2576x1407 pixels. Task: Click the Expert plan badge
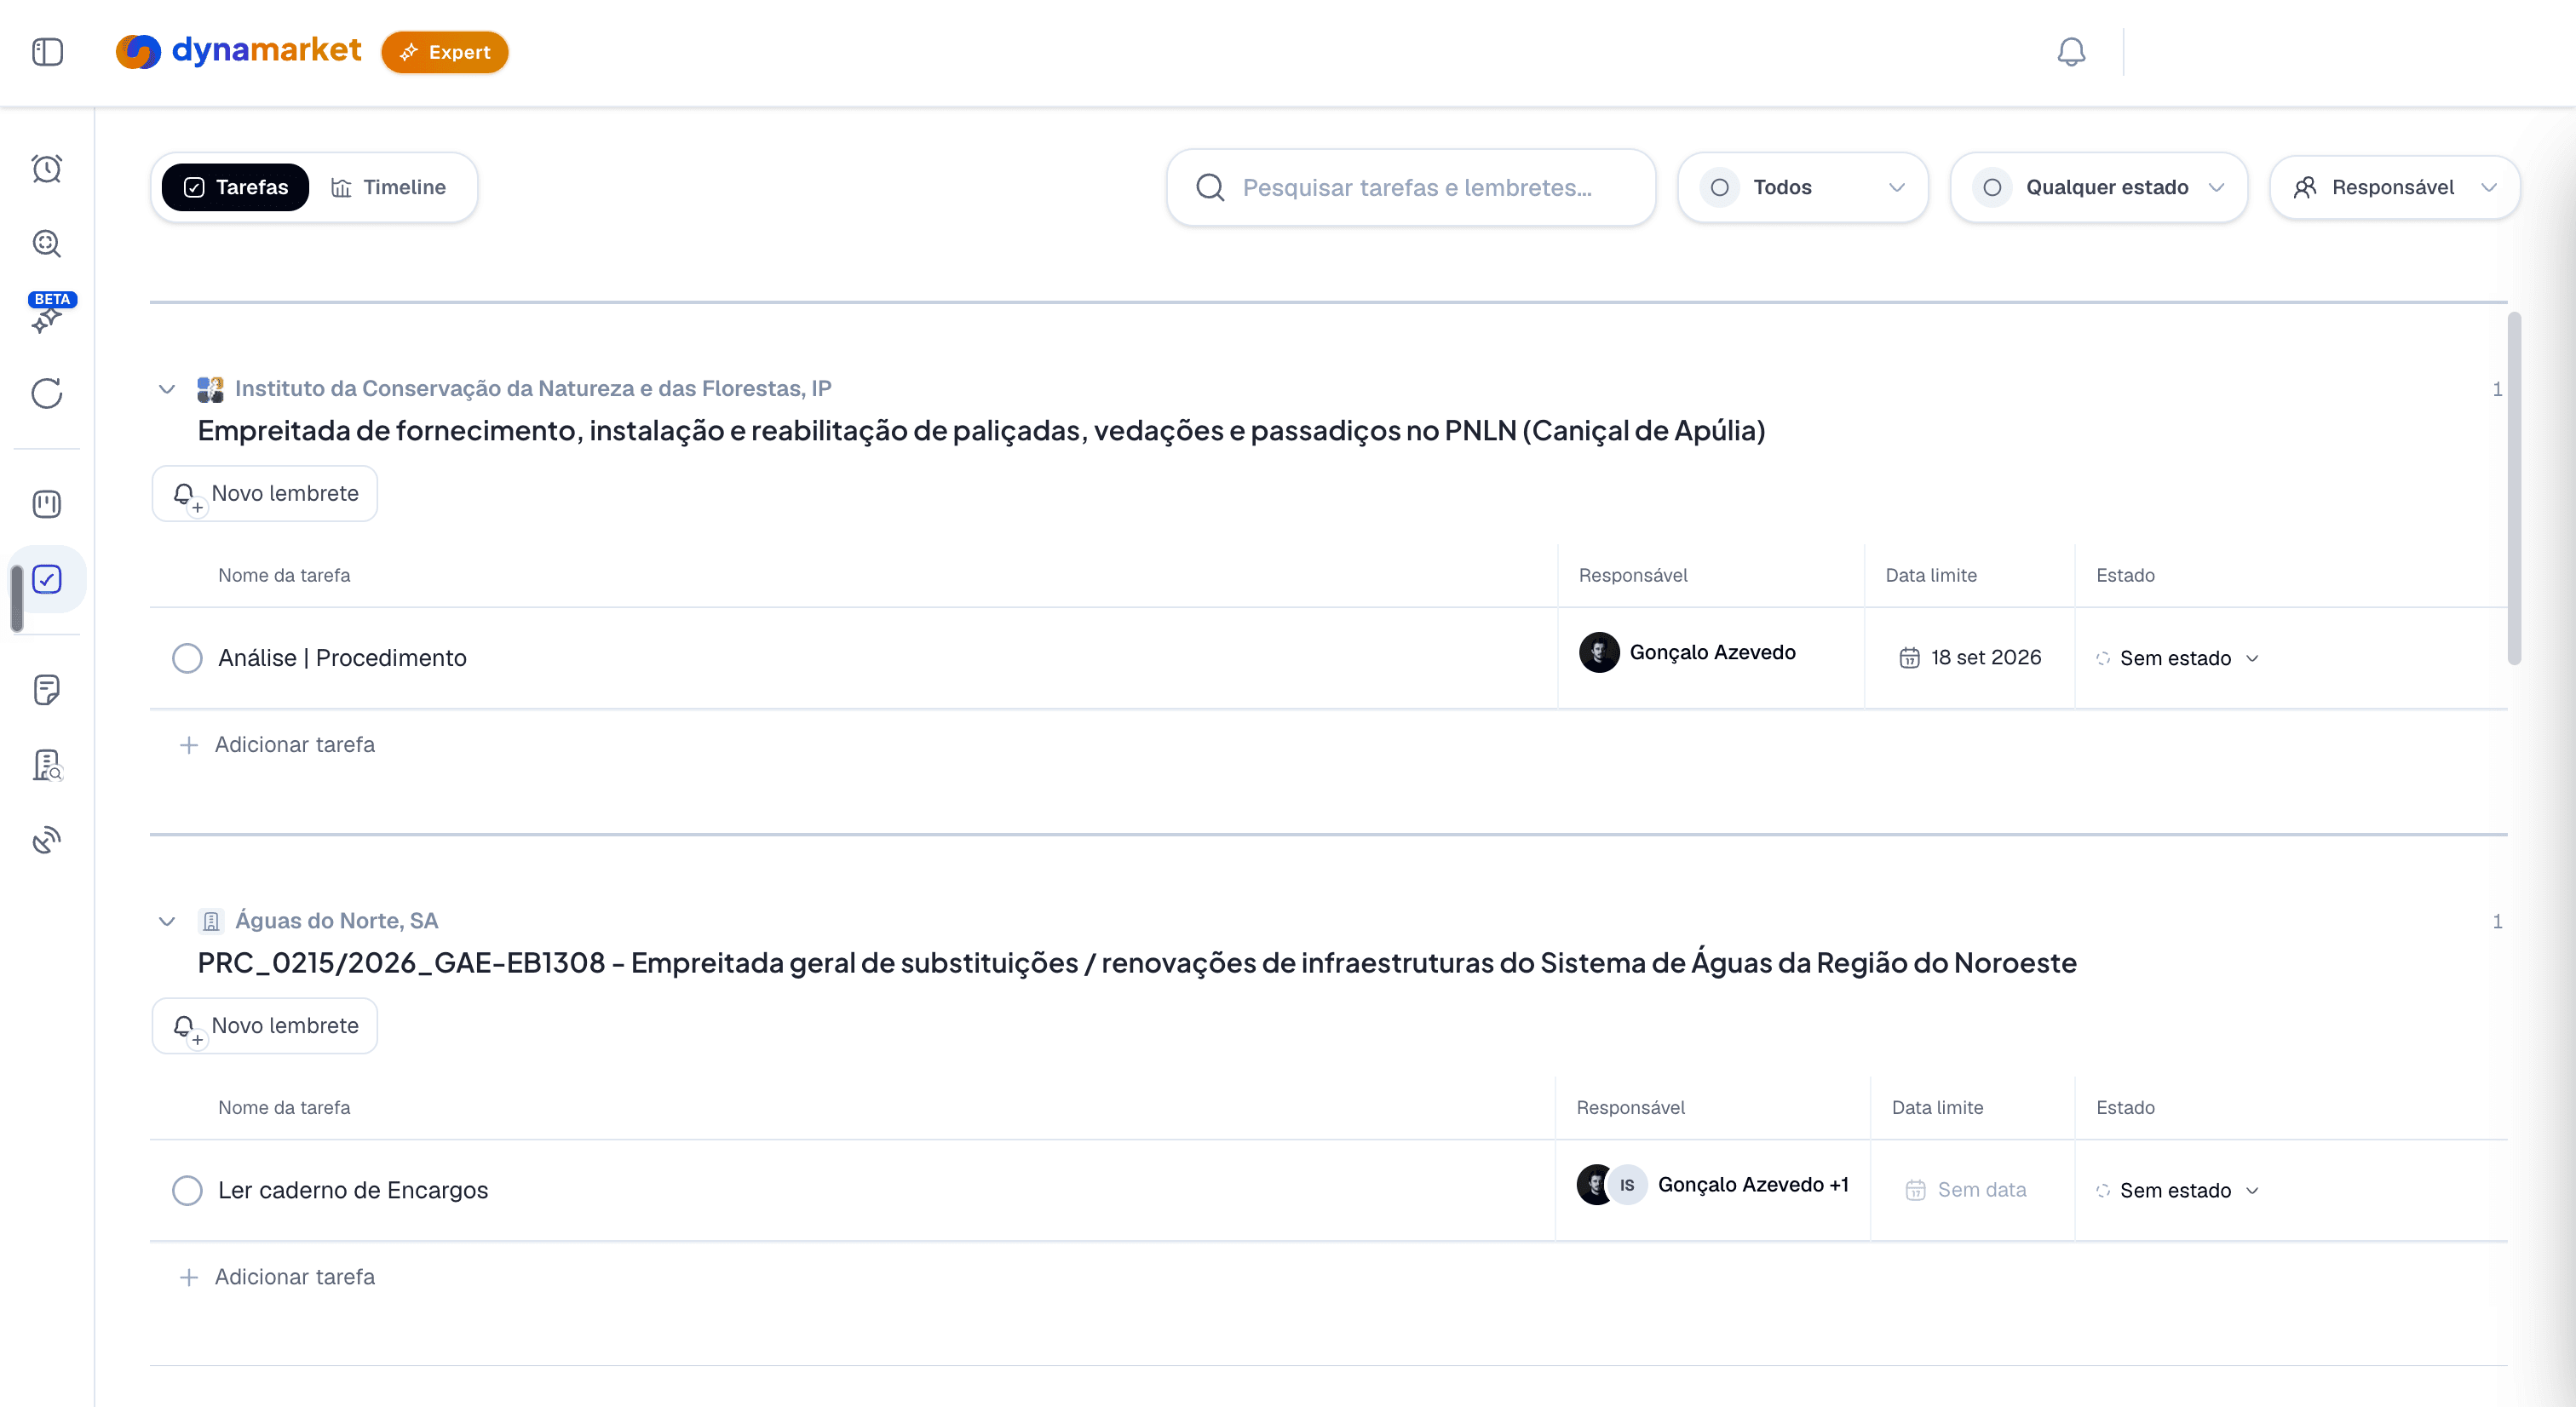[445, 52]
